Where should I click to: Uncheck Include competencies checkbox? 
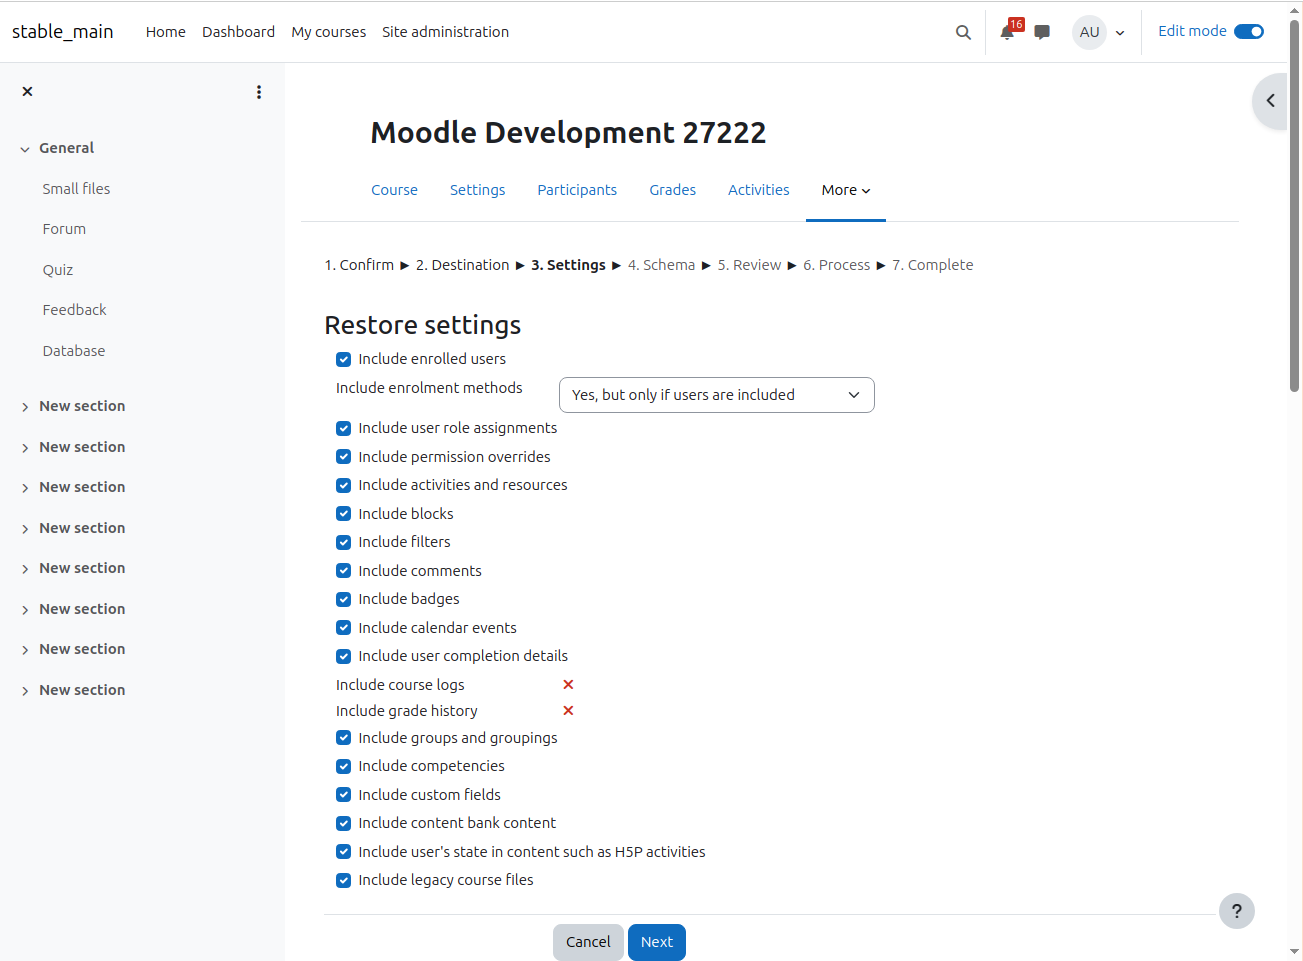point(343,766)
